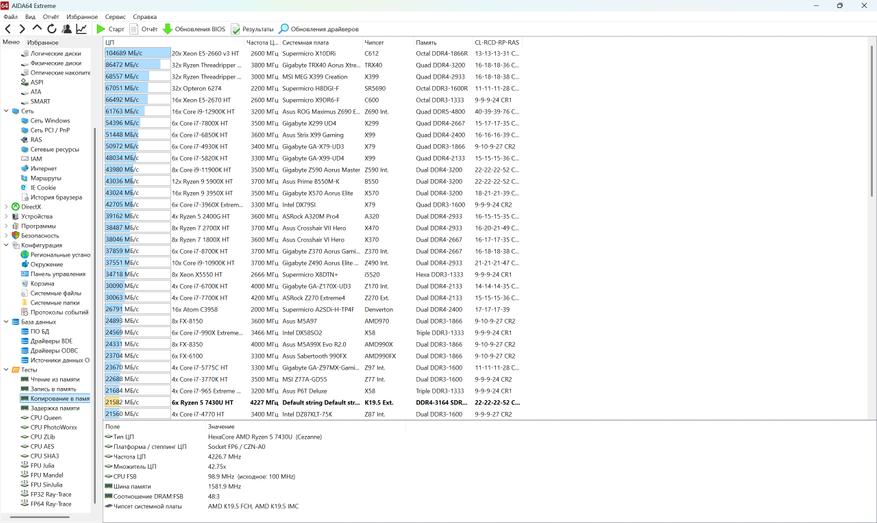
Task: Open IE Cookie in the tree
Action: [38, 187]
